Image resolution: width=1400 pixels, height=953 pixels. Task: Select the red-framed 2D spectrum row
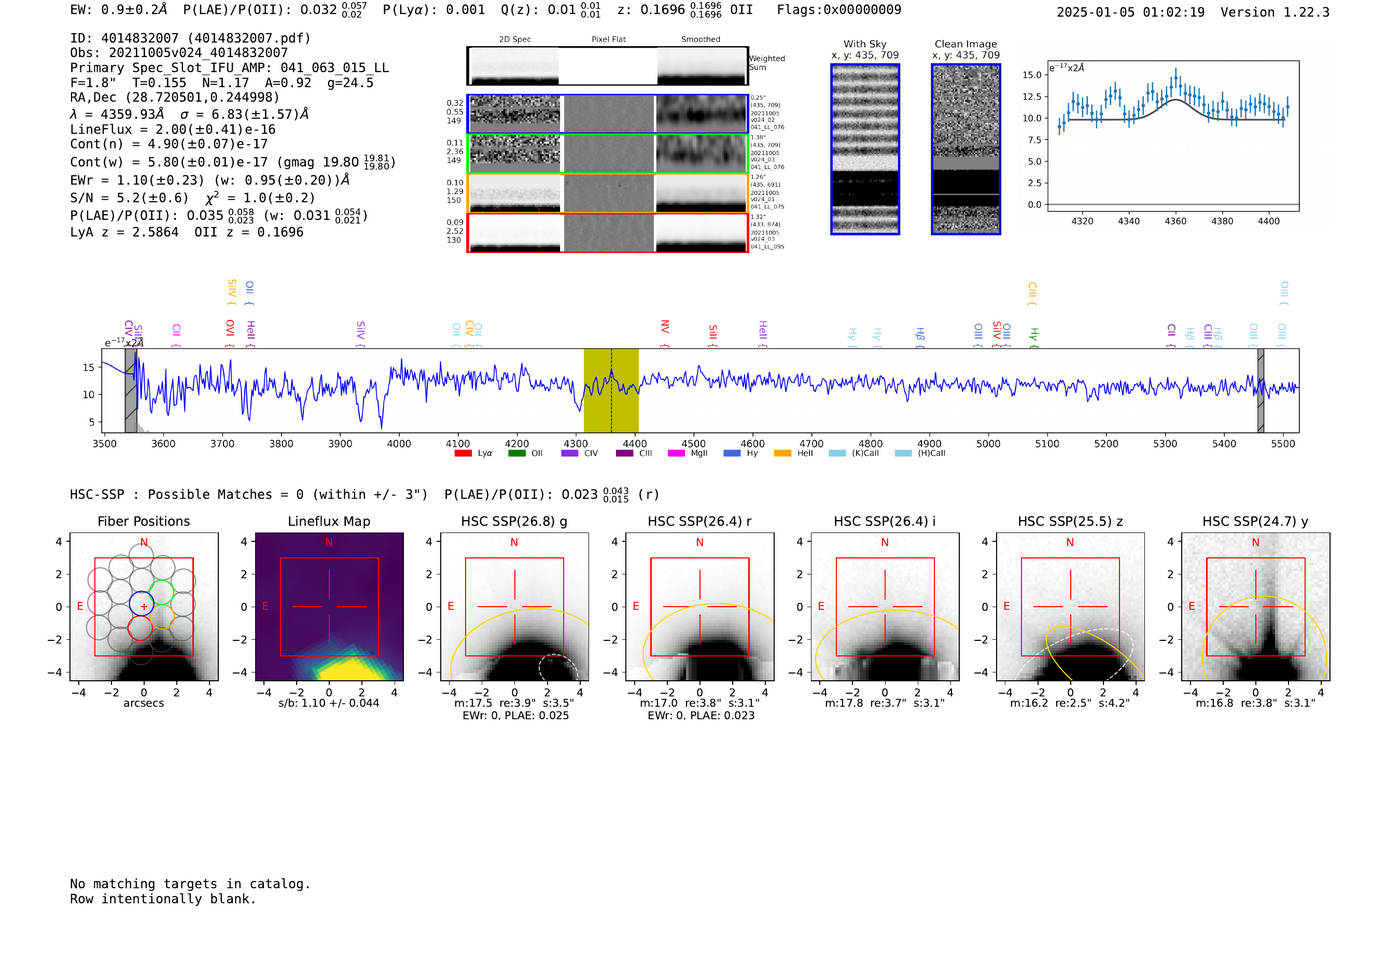pyautogui.click(x=607, y=233)
